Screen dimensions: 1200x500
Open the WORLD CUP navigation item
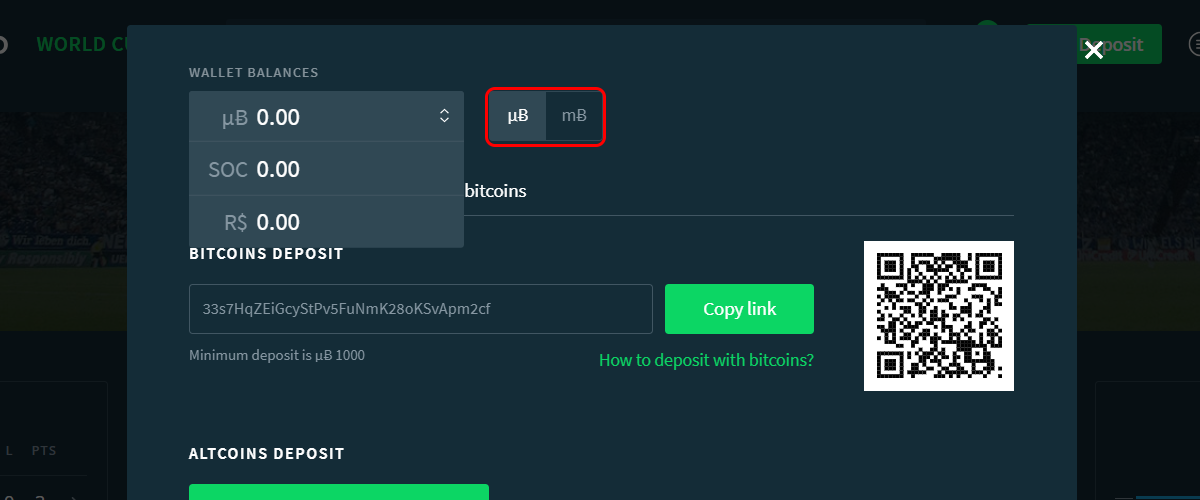tap(82, 45)
